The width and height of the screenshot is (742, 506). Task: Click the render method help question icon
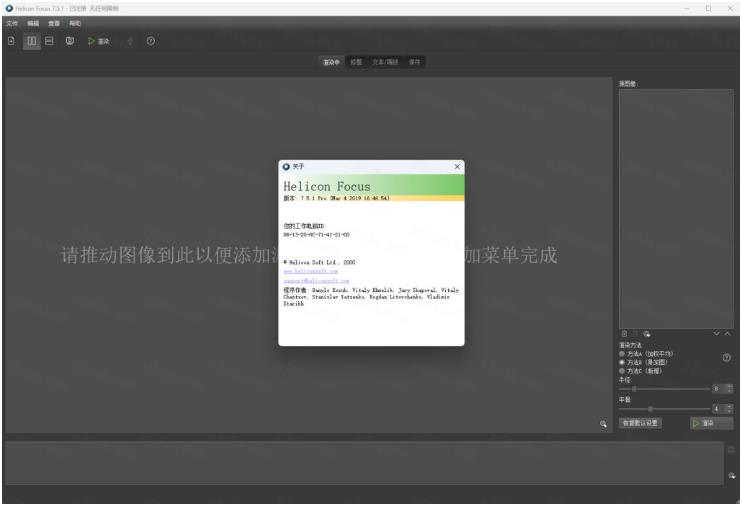726,358
